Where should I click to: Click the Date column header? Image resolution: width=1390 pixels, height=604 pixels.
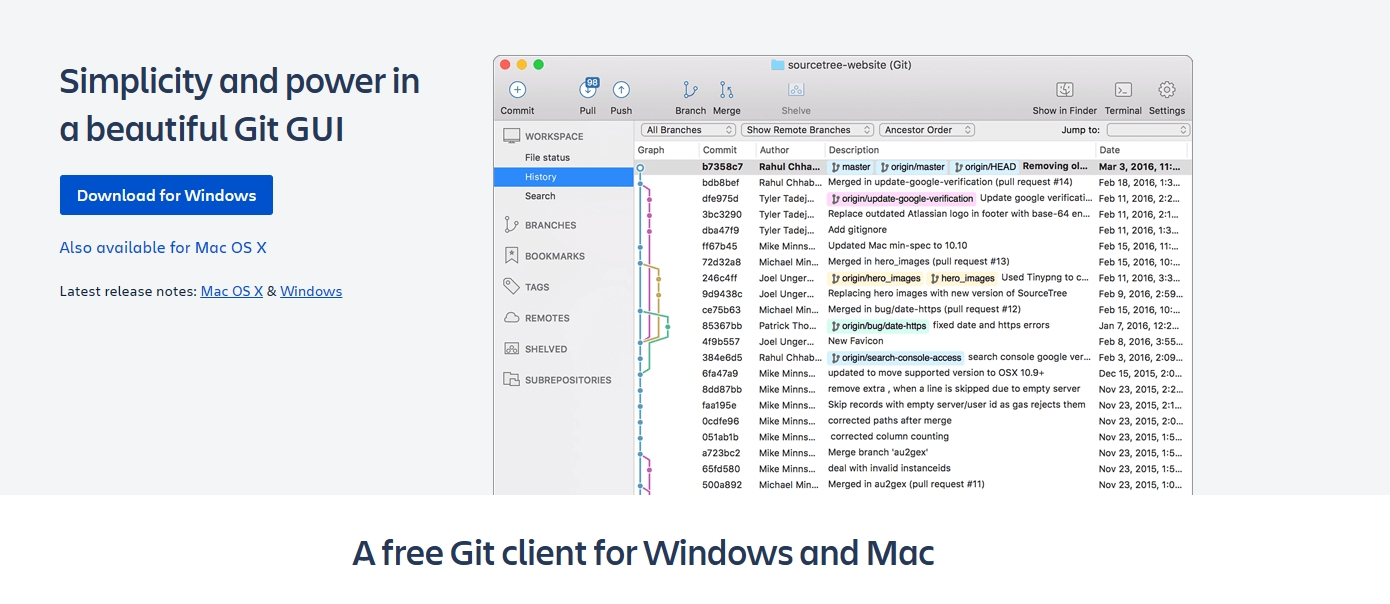(1110, 150)
